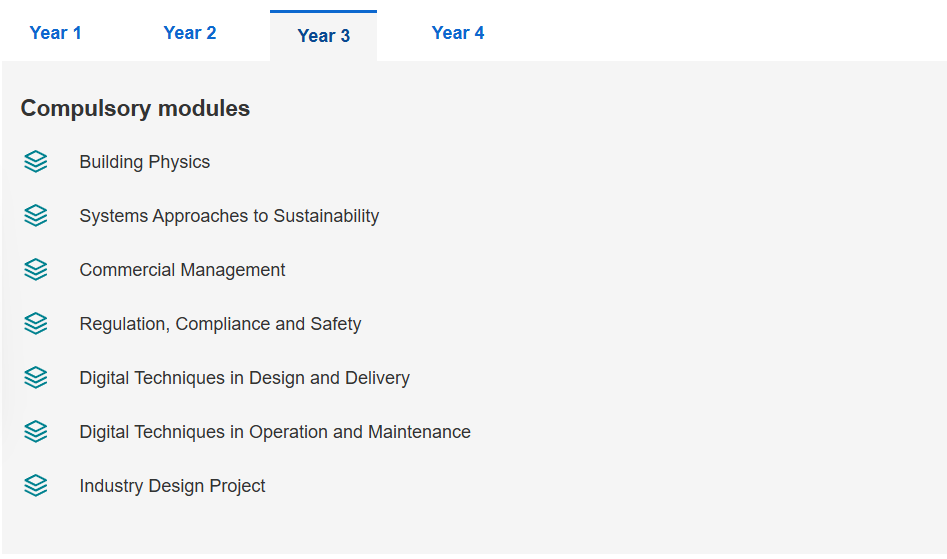Open the Year 2 tab
Image resolution: width=947 pixels, height=559 pixels.
190,33
